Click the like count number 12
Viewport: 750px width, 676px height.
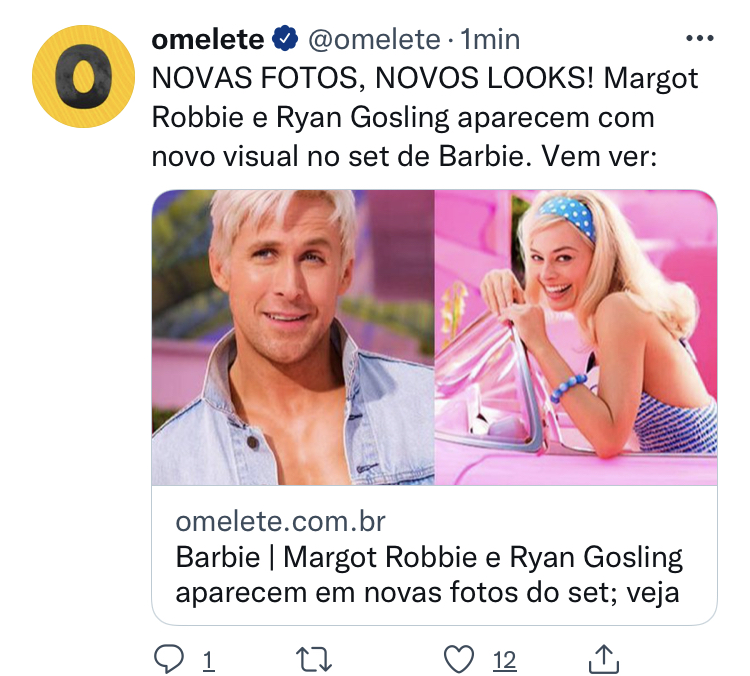point(505,660)
